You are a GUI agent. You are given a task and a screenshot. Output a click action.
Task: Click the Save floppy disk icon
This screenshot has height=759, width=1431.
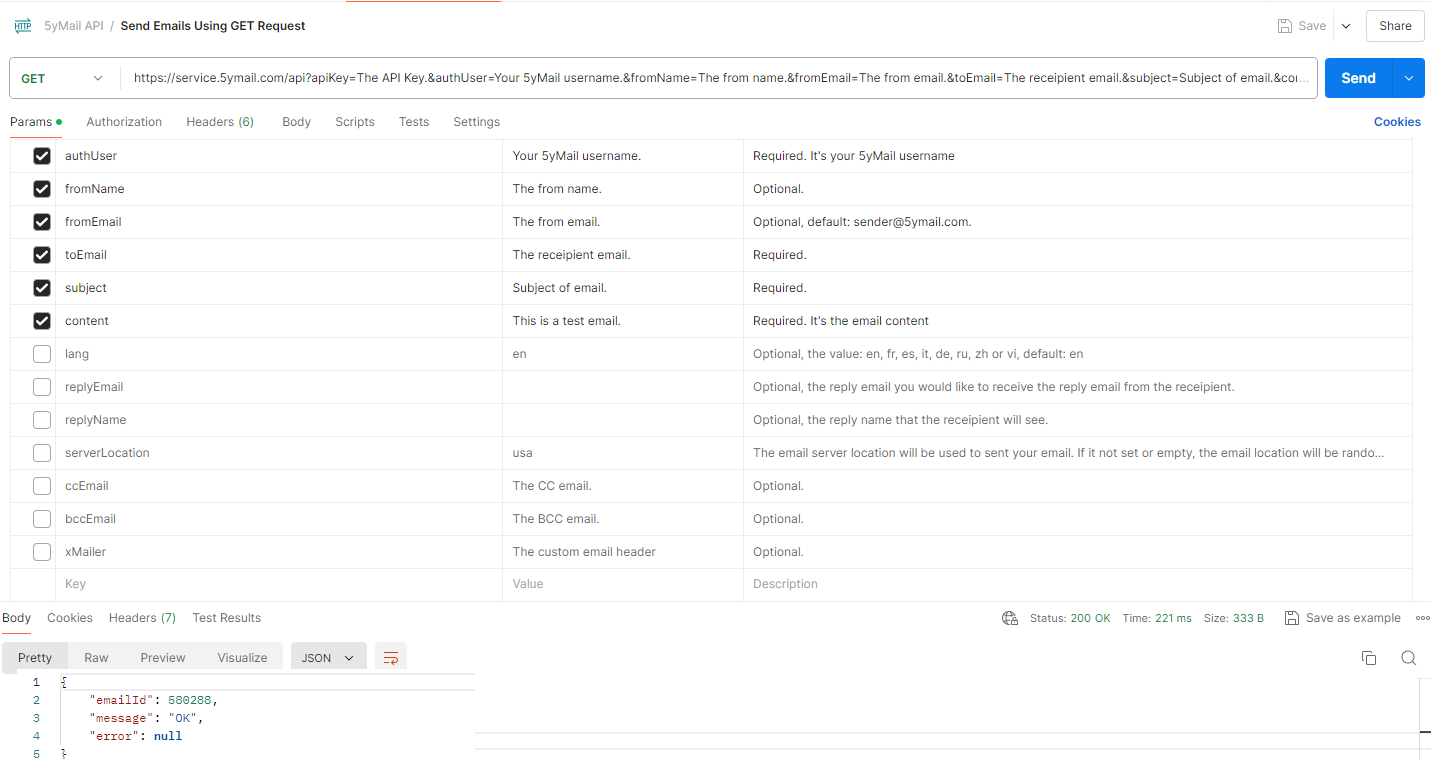1285,26
